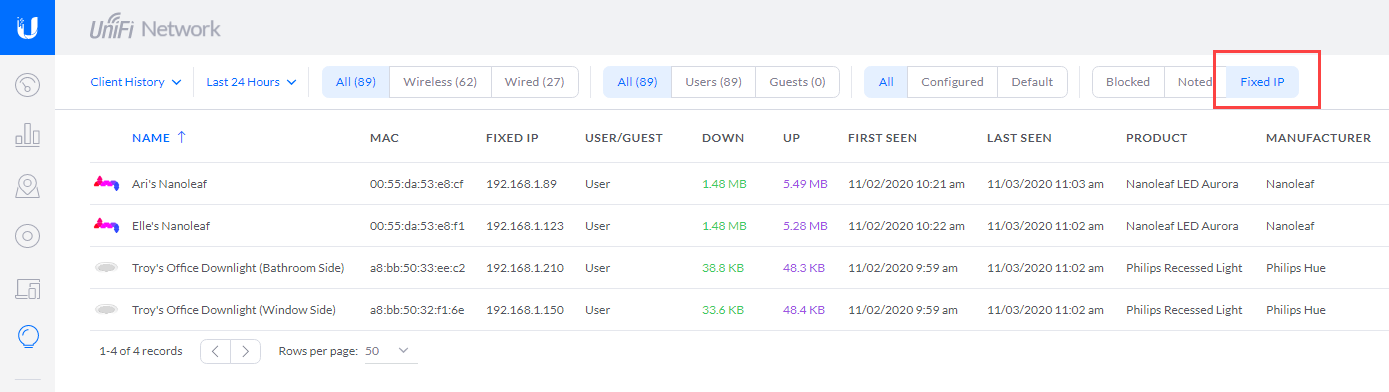The image size is (1389, 392).
Task: Expand the Client History dropdown
Action: [x=135, y=82]
